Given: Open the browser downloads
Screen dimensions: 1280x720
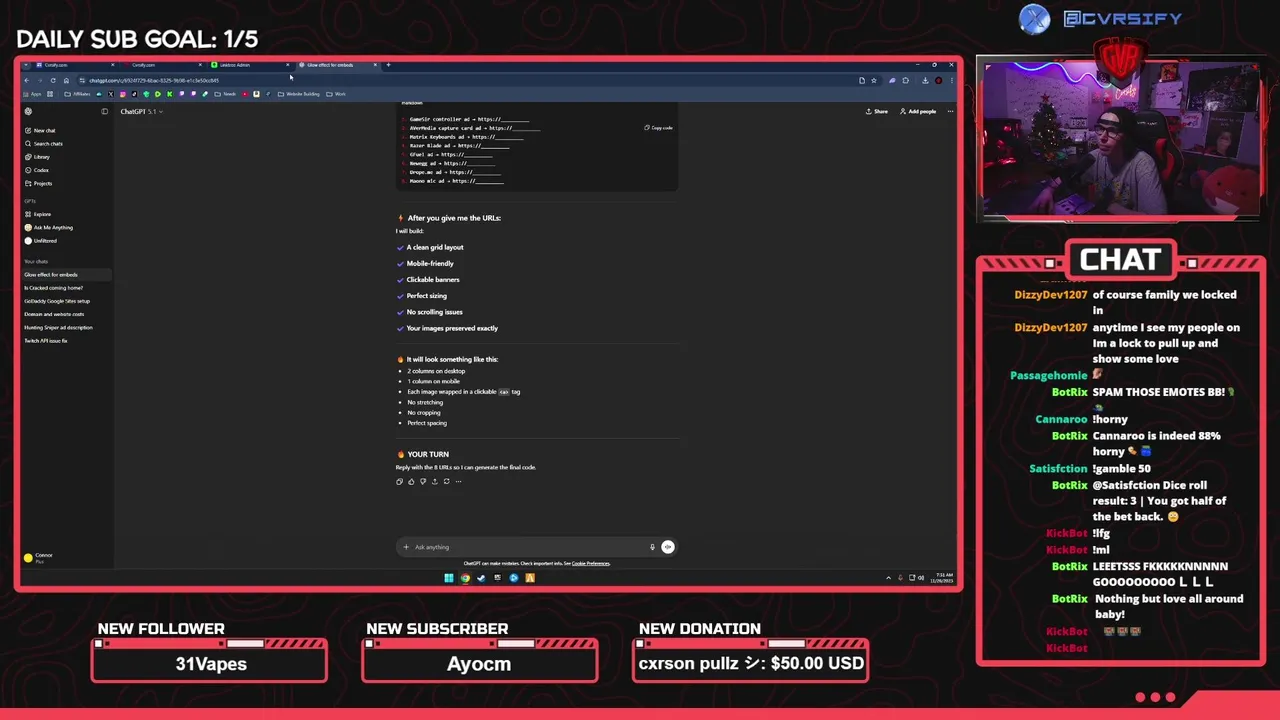Looking at the screenshot, I should pos(925,80).
